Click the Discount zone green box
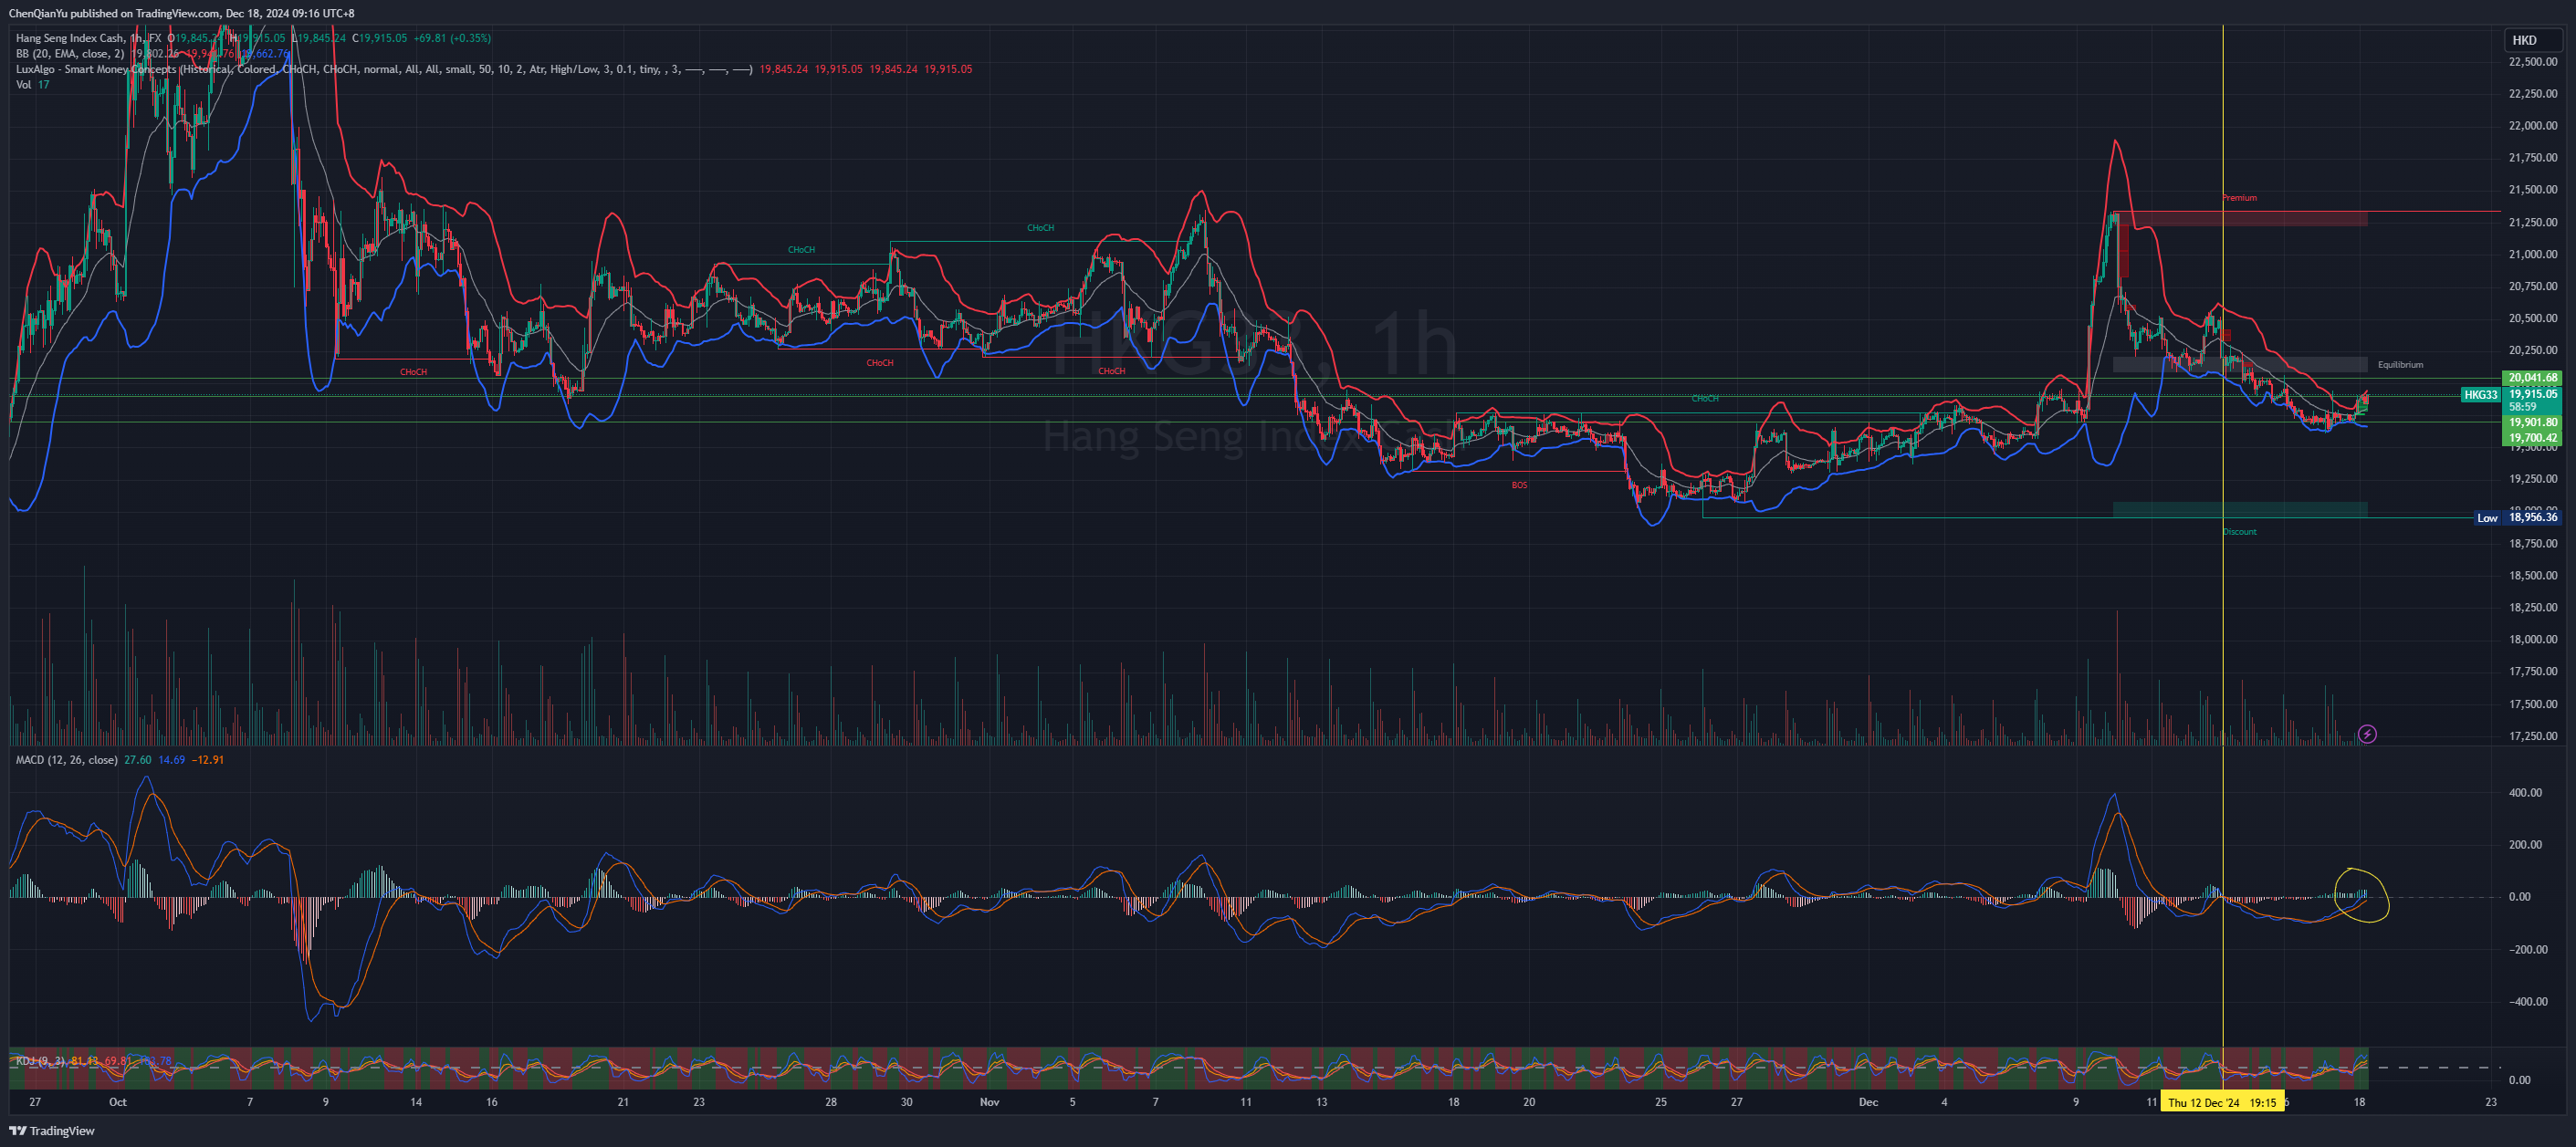Image resolution: width=2576 pixels, height=1147 pixels. (x=2240, y=510)
